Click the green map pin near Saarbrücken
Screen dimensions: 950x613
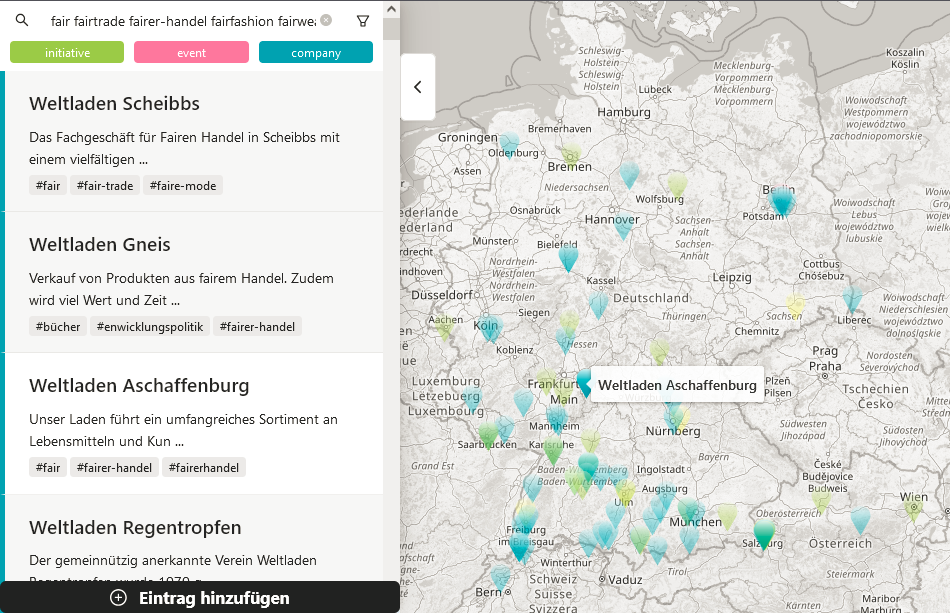(x=488, y=434)
